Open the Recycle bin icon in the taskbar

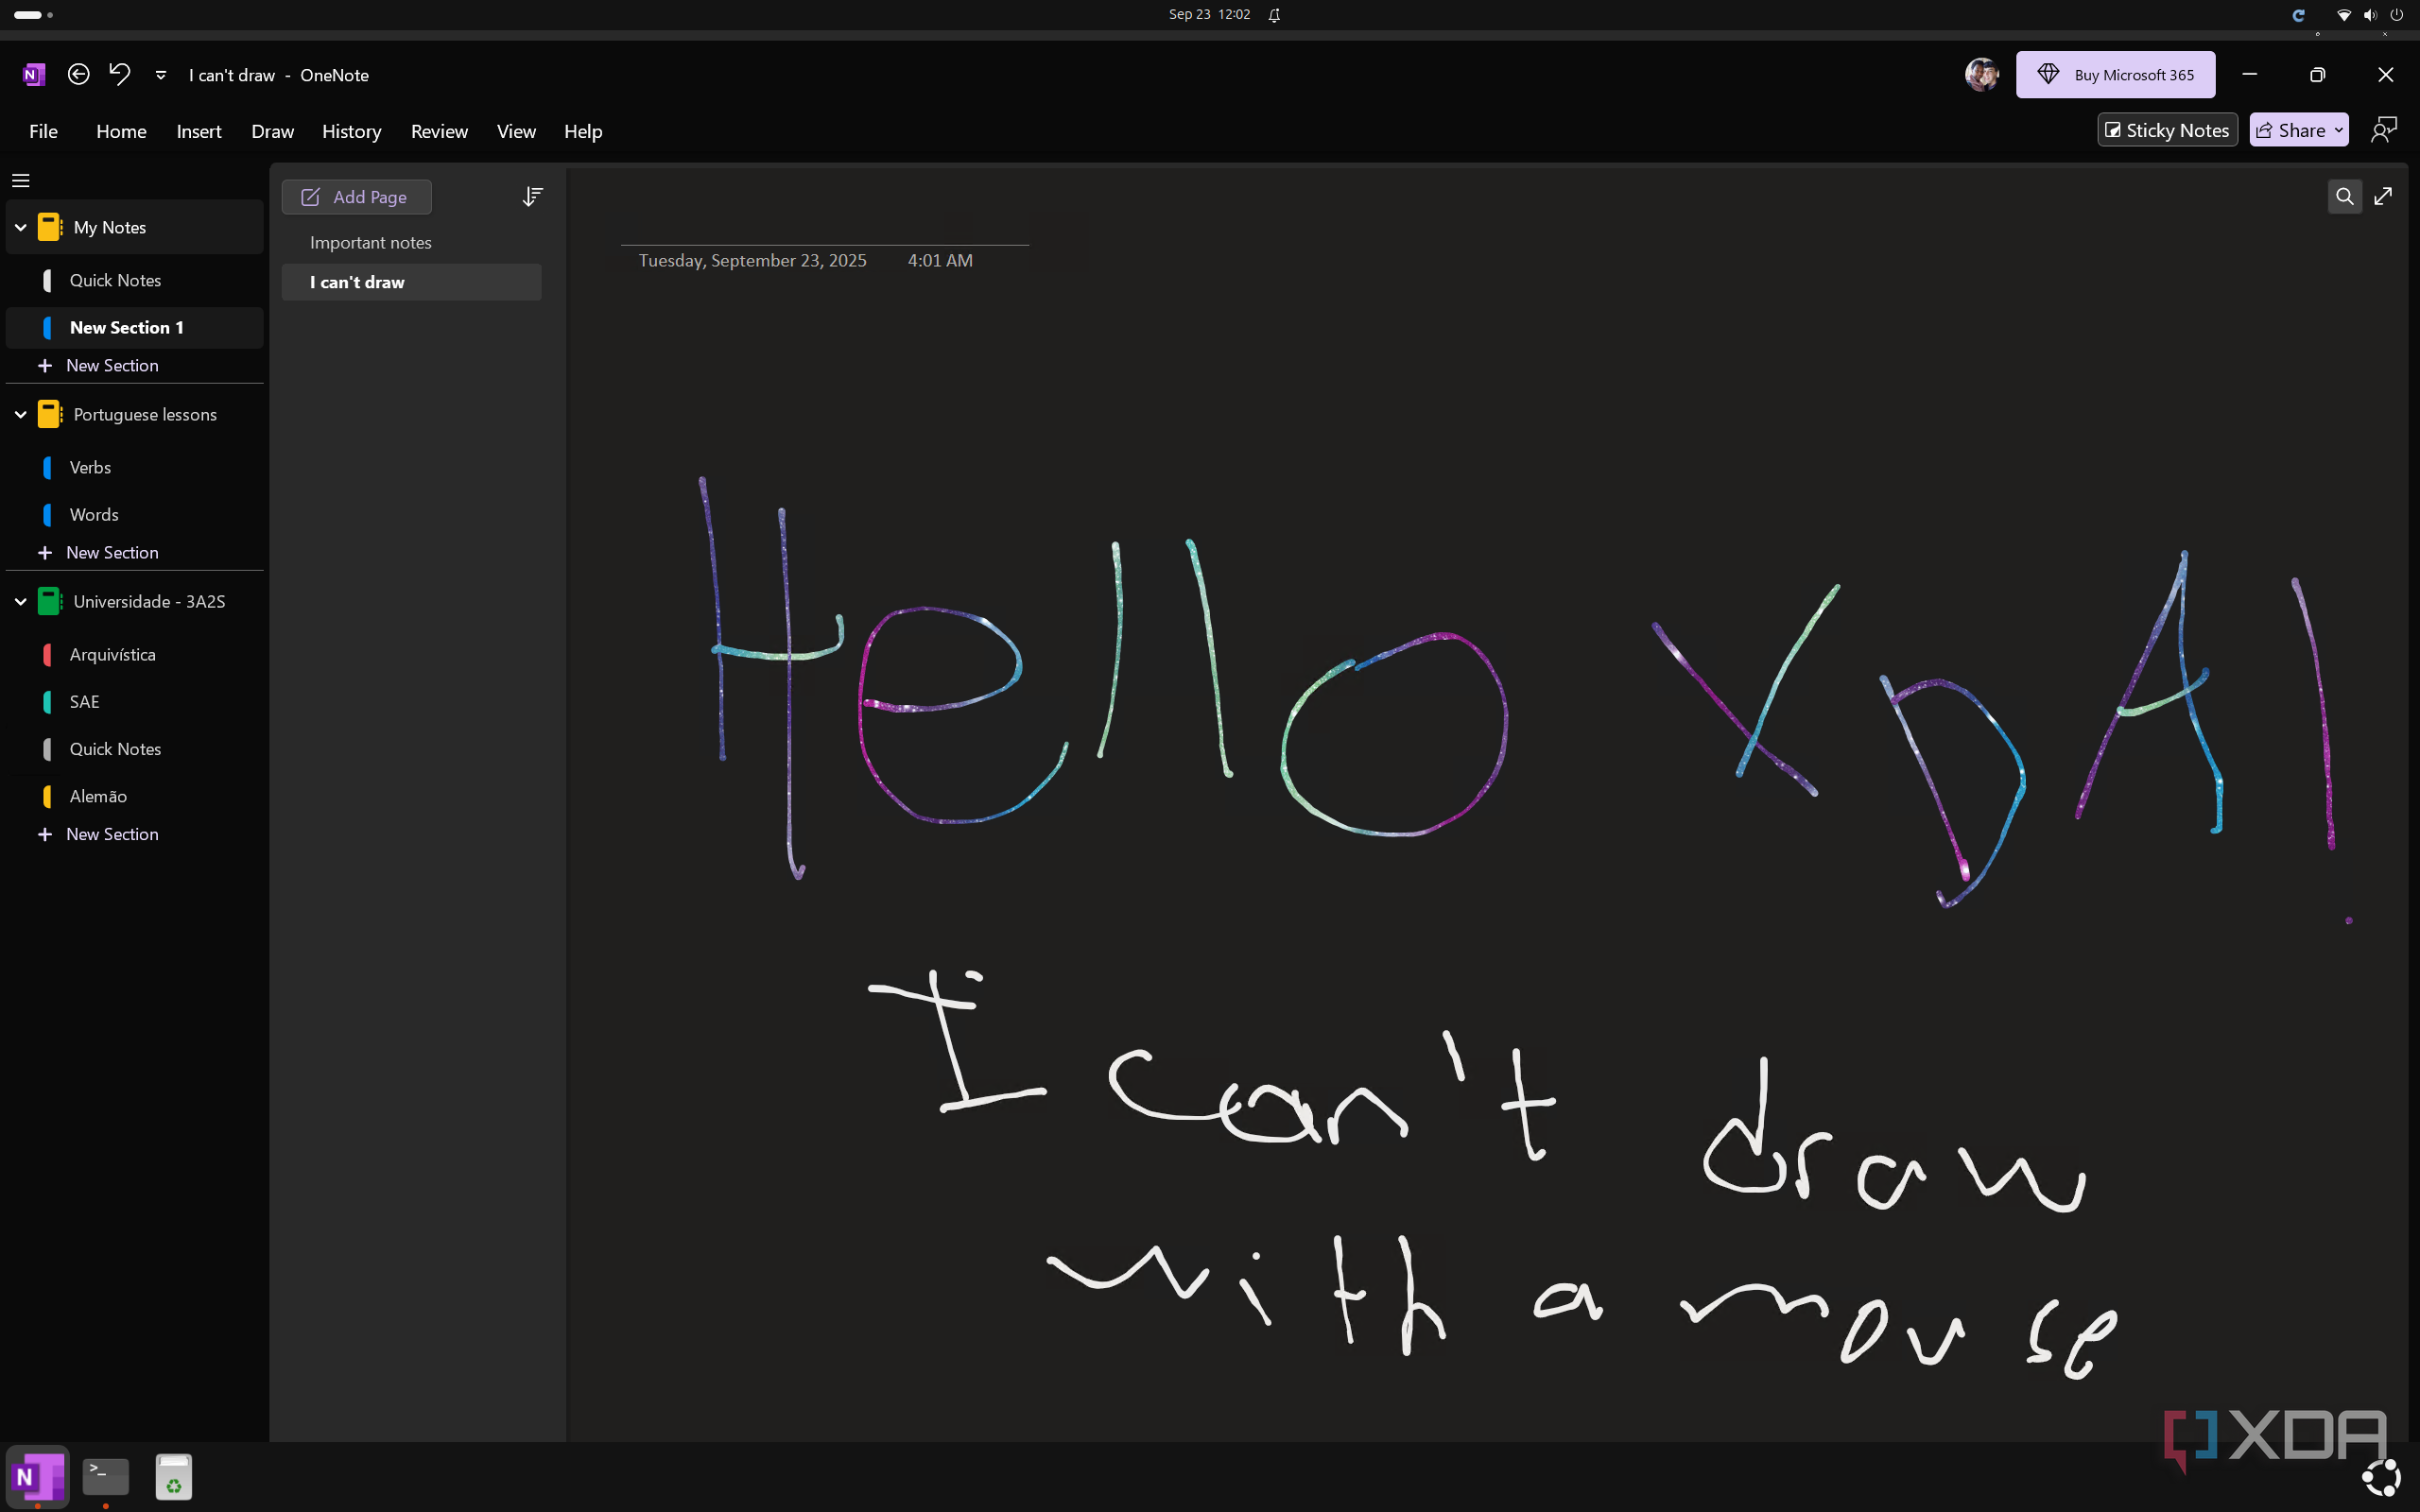(x=173, y=1476)
